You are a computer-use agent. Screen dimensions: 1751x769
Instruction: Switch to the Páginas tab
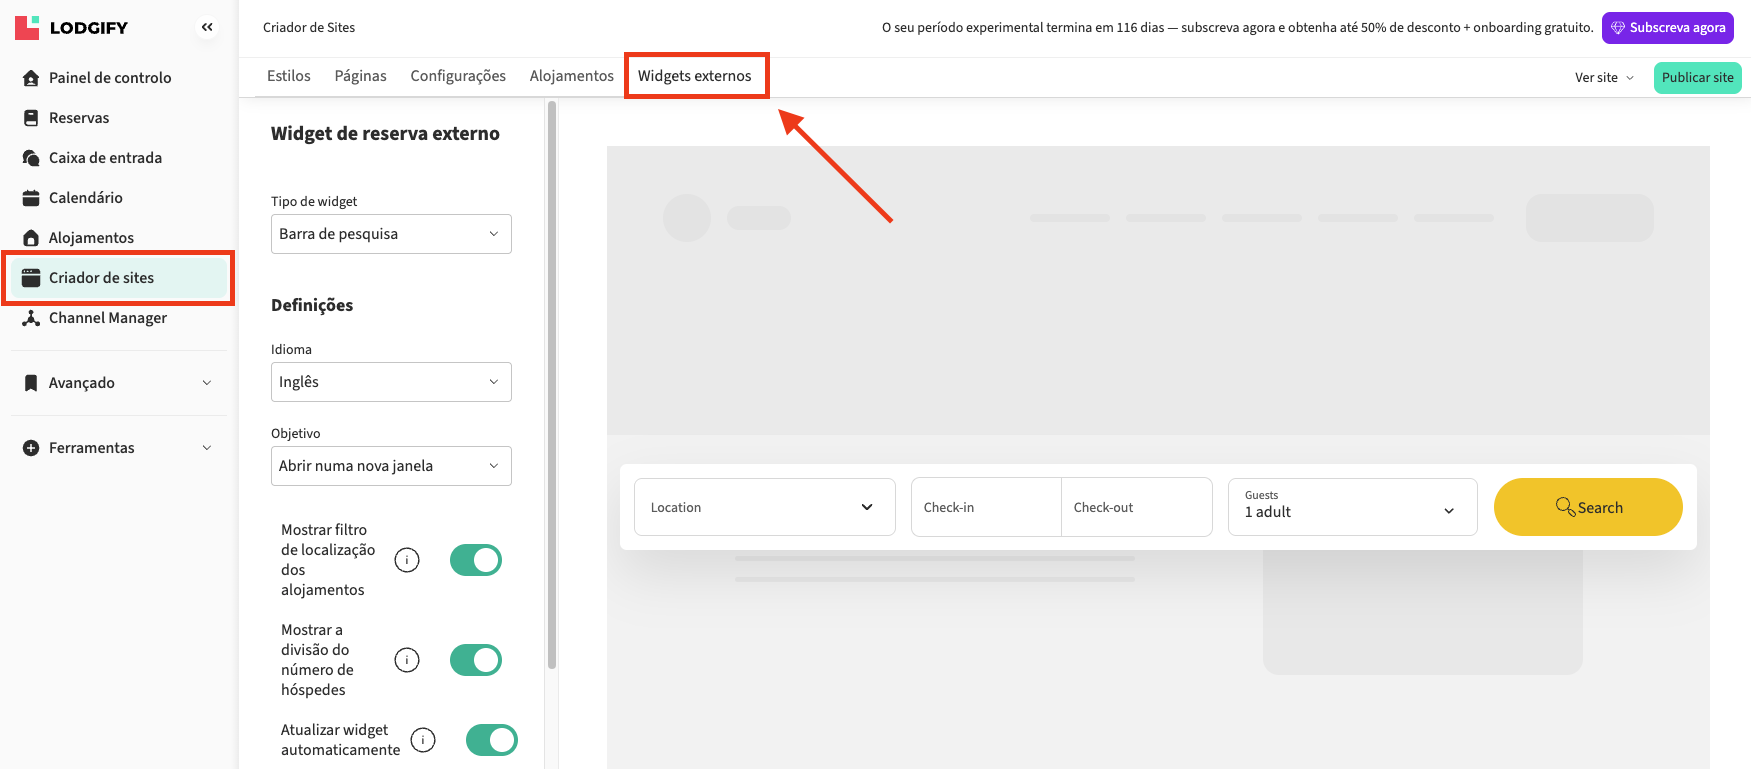[x=360, y=76]
